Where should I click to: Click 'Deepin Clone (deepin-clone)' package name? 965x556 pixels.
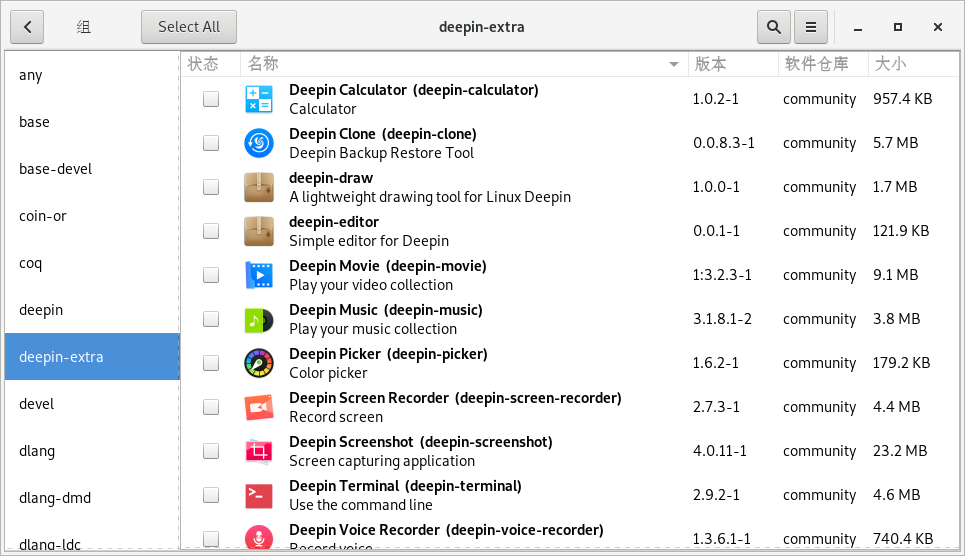pos(383,134)
